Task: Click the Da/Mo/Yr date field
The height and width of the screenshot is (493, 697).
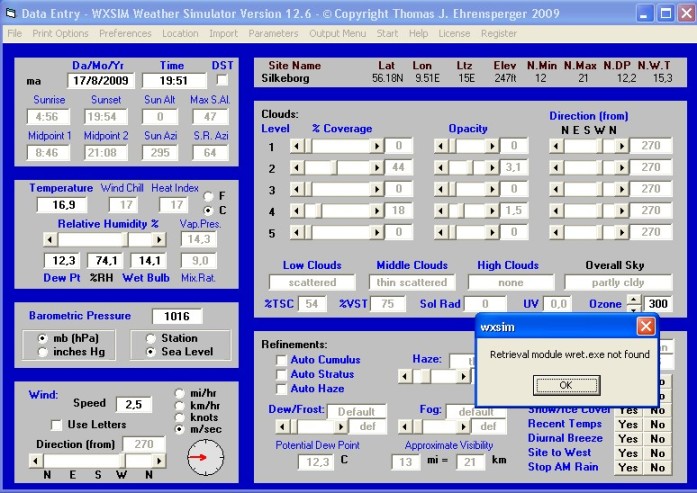Action: point(100,81)
